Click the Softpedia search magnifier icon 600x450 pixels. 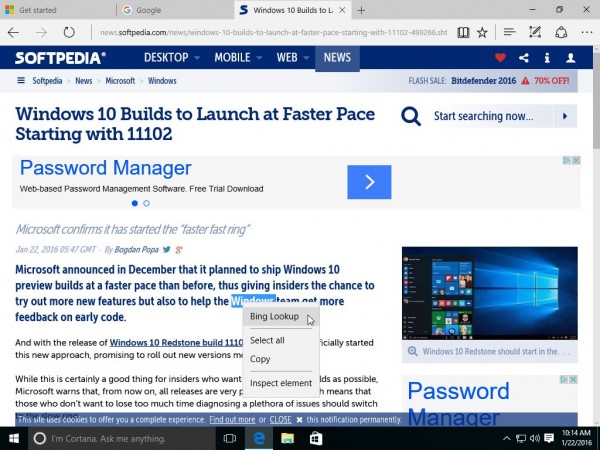coord(411,117)
